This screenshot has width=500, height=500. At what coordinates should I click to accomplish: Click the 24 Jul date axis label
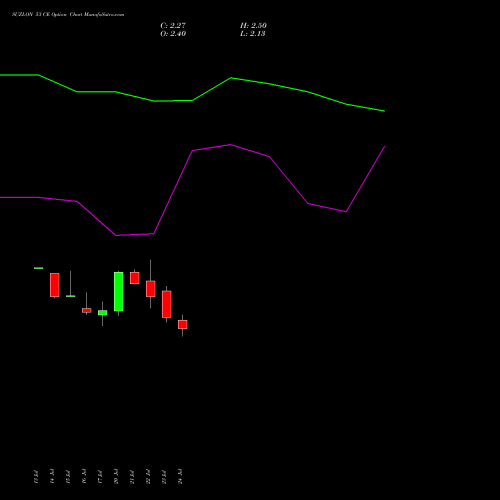click(180, 476)
